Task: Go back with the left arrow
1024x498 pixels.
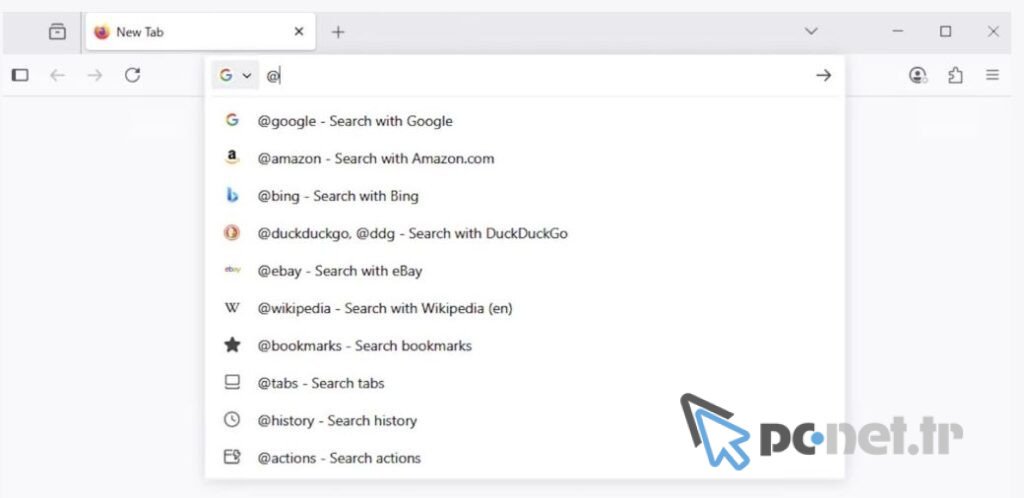Action: tap(57, 75)
